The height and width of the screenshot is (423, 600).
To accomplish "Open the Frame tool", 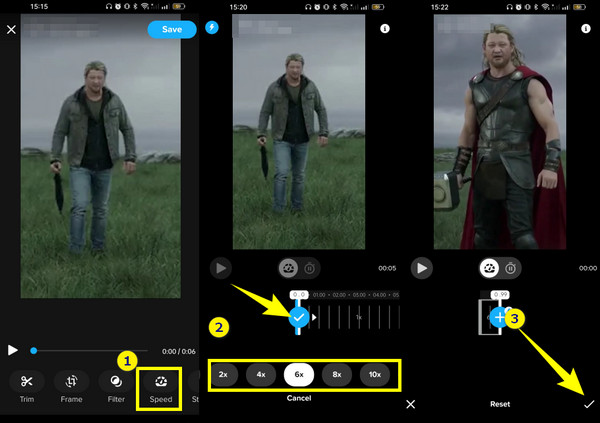I will tap(72, 387).
